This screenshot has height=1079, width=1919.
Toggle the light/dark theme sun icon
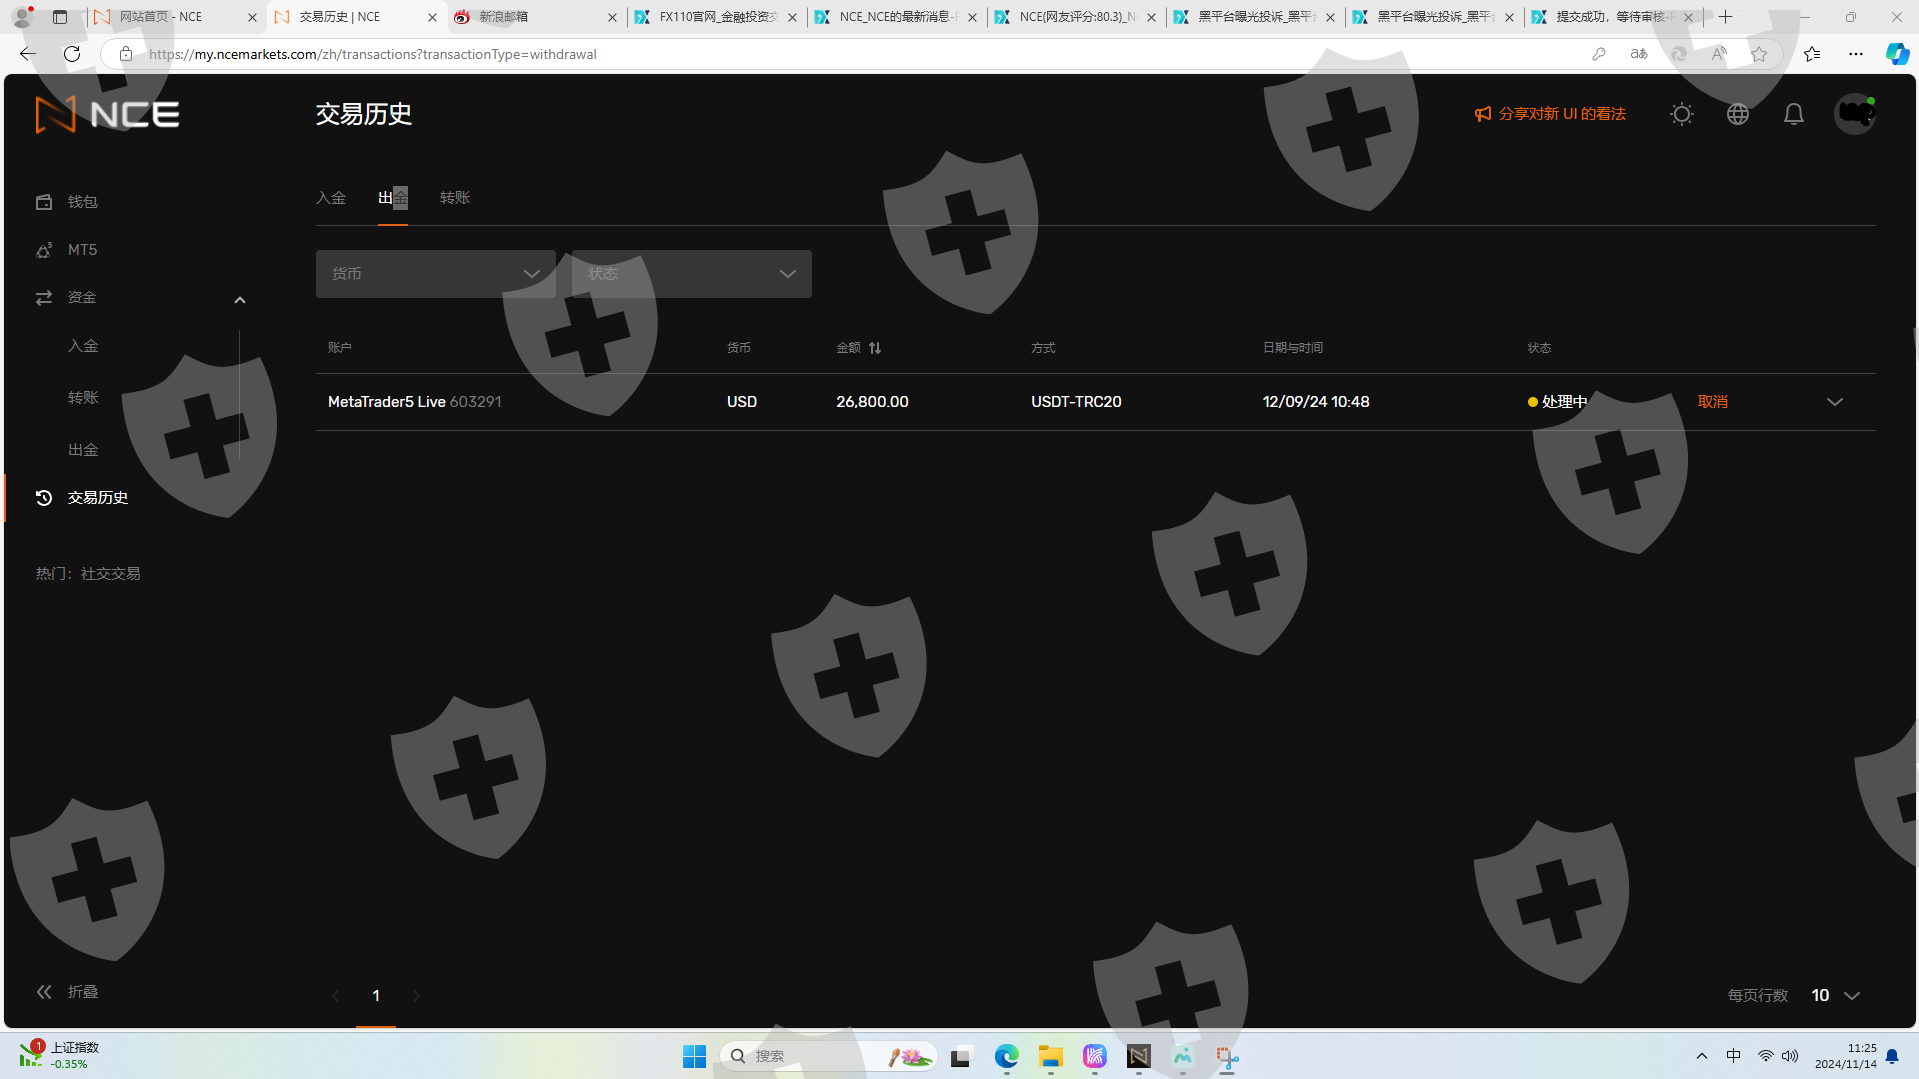tap(1681, 114)
